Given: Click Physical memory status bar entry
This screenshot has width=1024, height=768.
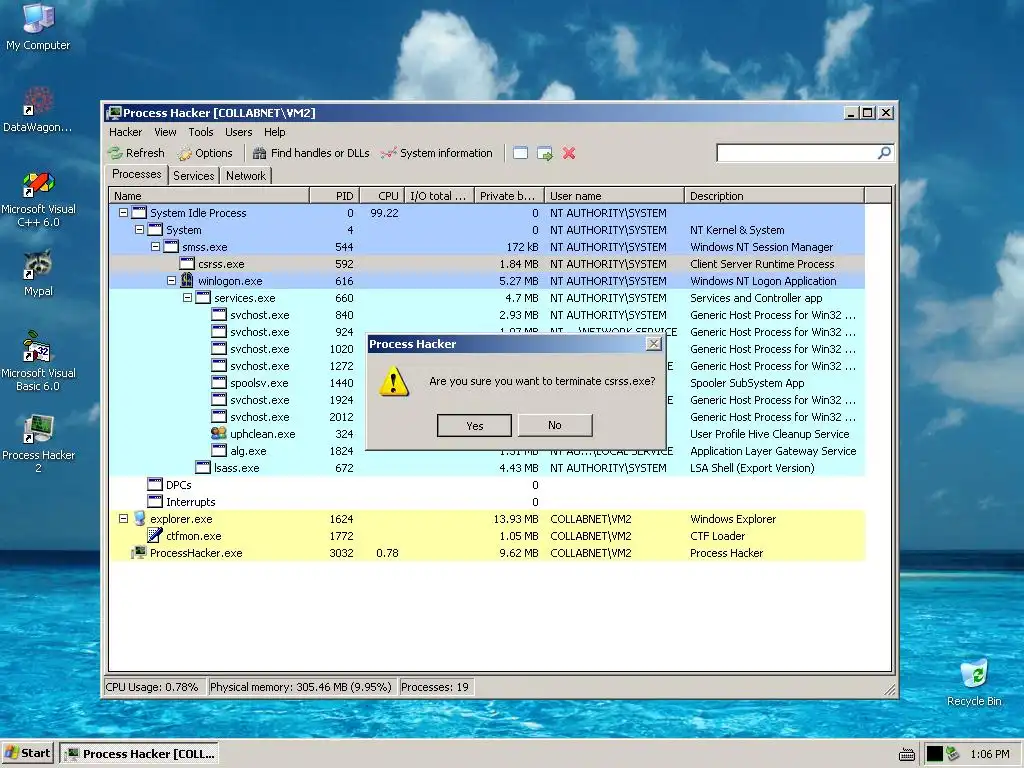Looking at the screenshot, I should tap(301, 687).
